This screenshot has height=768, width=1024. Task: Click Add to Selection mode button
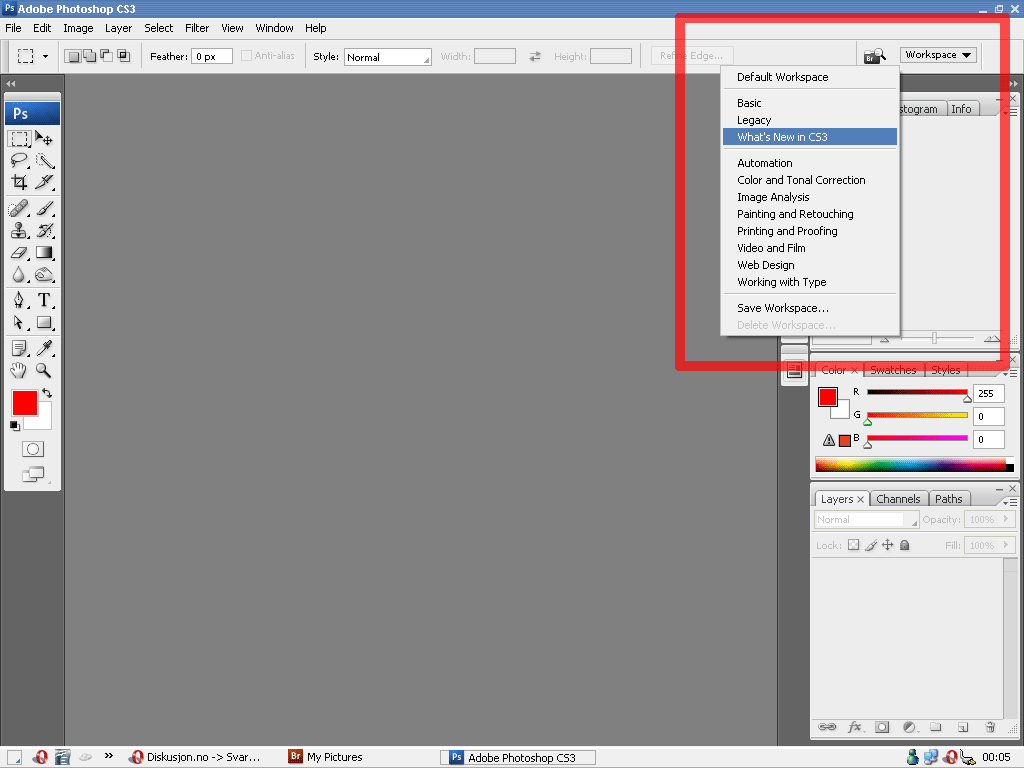89,56
